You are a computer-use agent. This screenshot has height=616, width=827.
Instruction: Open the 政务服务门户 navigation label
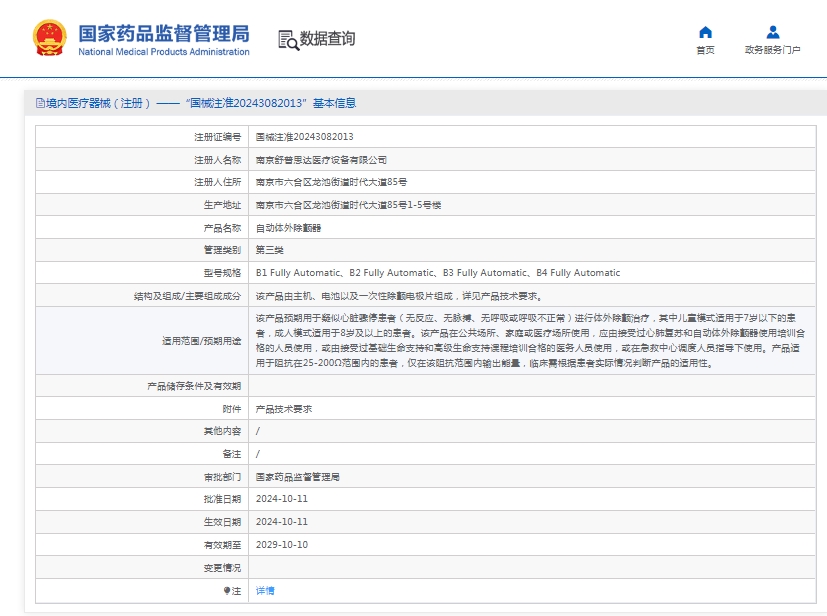tap(772, 50)
